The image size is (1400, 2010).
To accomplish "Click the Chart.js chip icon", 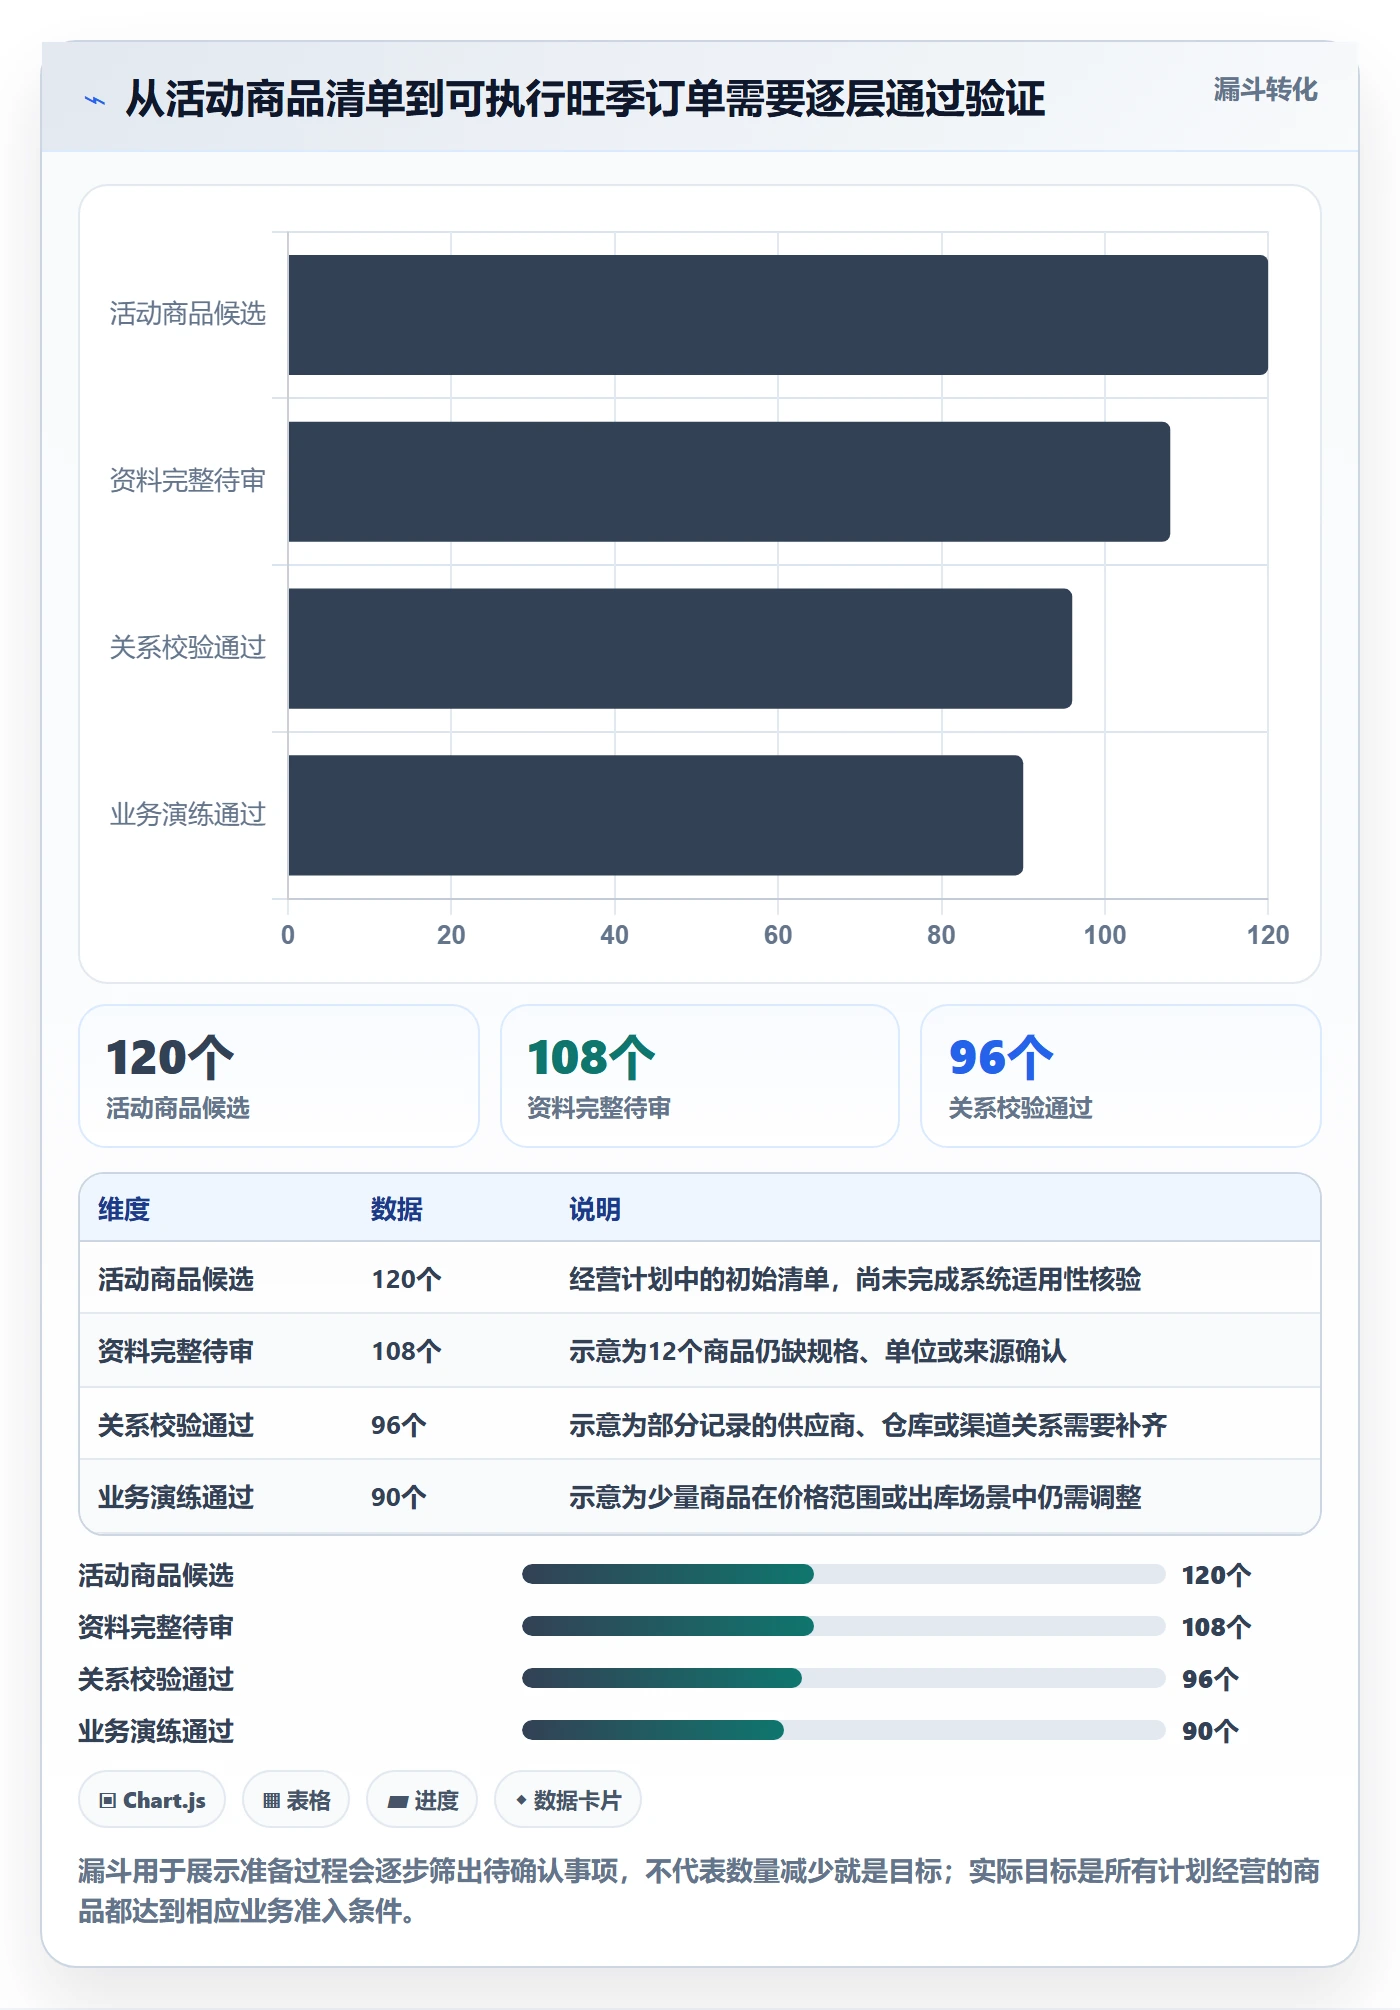I will click(108, 1801).
